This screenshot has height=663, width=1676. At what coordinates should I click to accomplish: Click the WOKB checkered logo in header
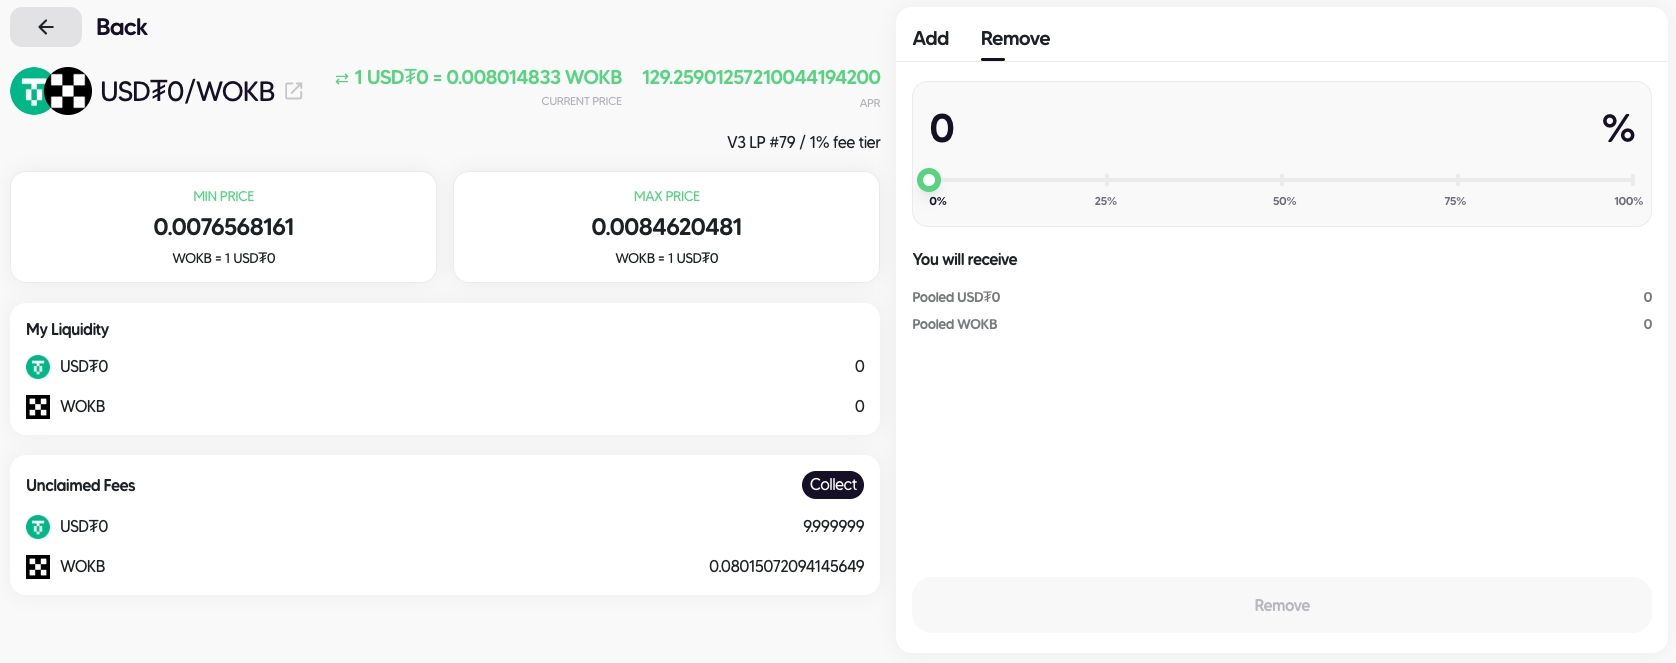coord(69,91)
